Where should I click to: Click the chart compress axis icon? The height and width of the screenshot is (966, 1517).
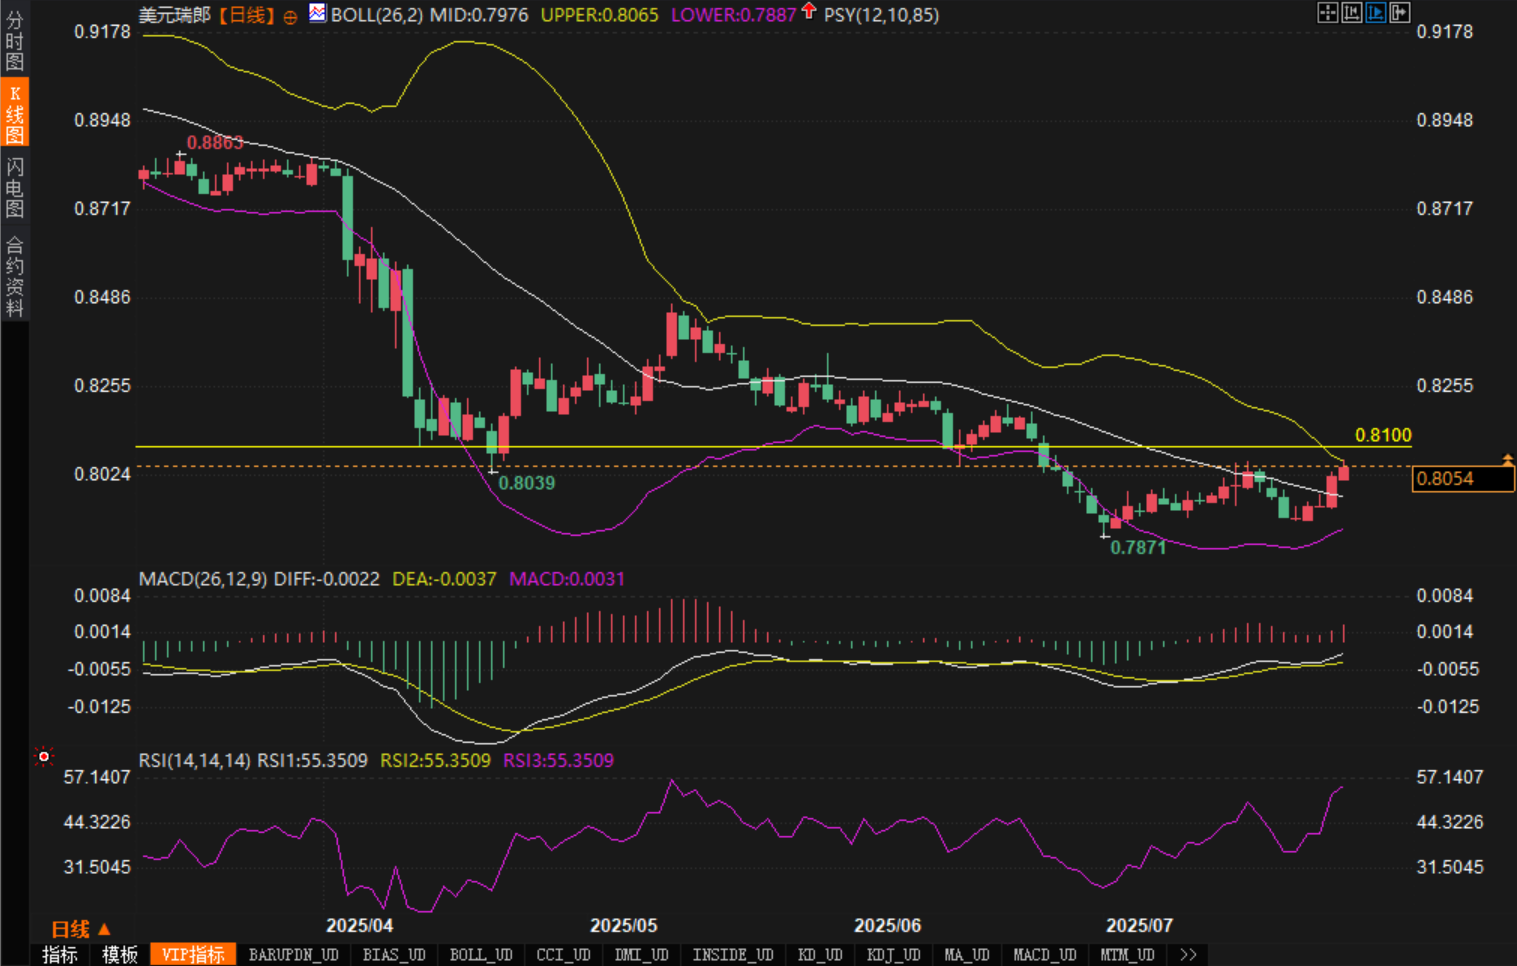1351,12
